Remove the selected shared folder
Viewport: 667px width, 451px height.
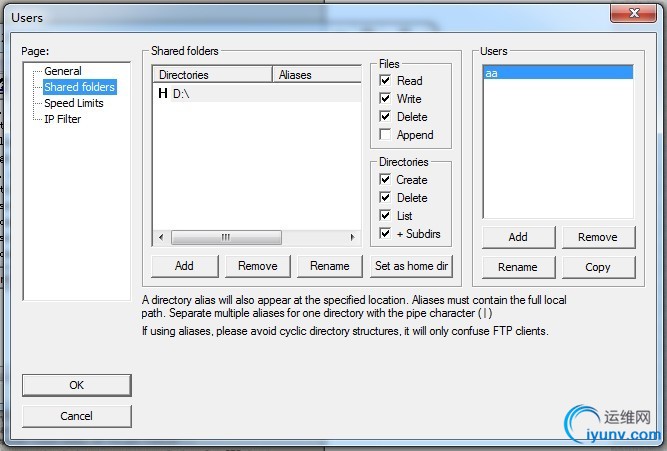(258, 266)
